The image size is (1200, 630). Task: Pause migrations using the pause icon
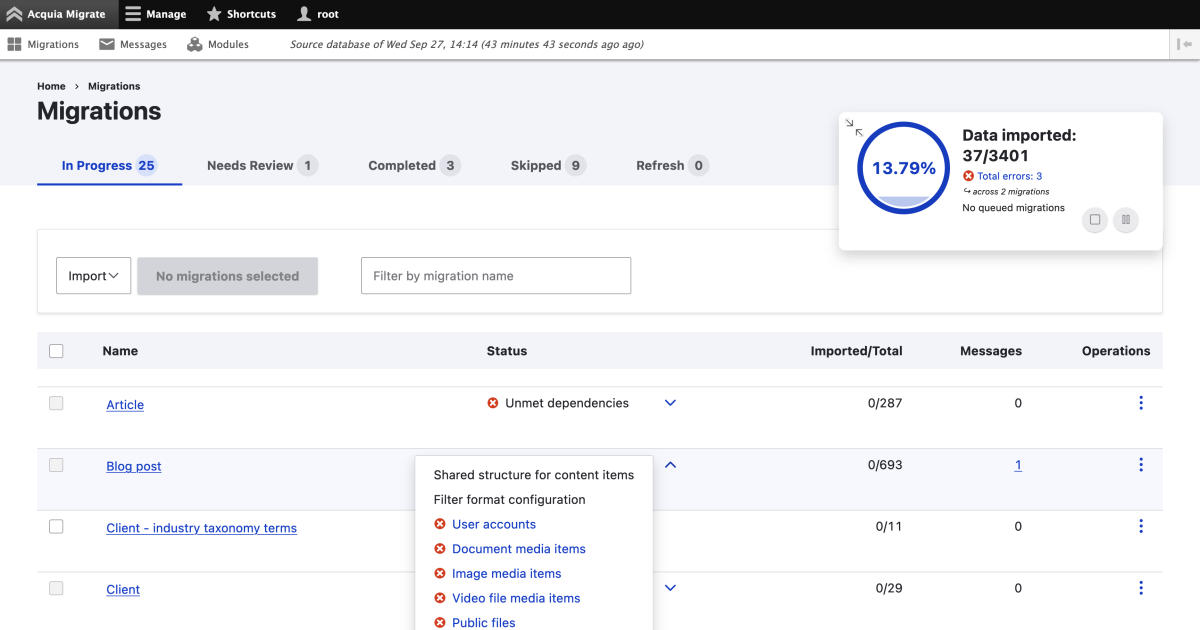pyautogui.click(x=1126, y=220)
